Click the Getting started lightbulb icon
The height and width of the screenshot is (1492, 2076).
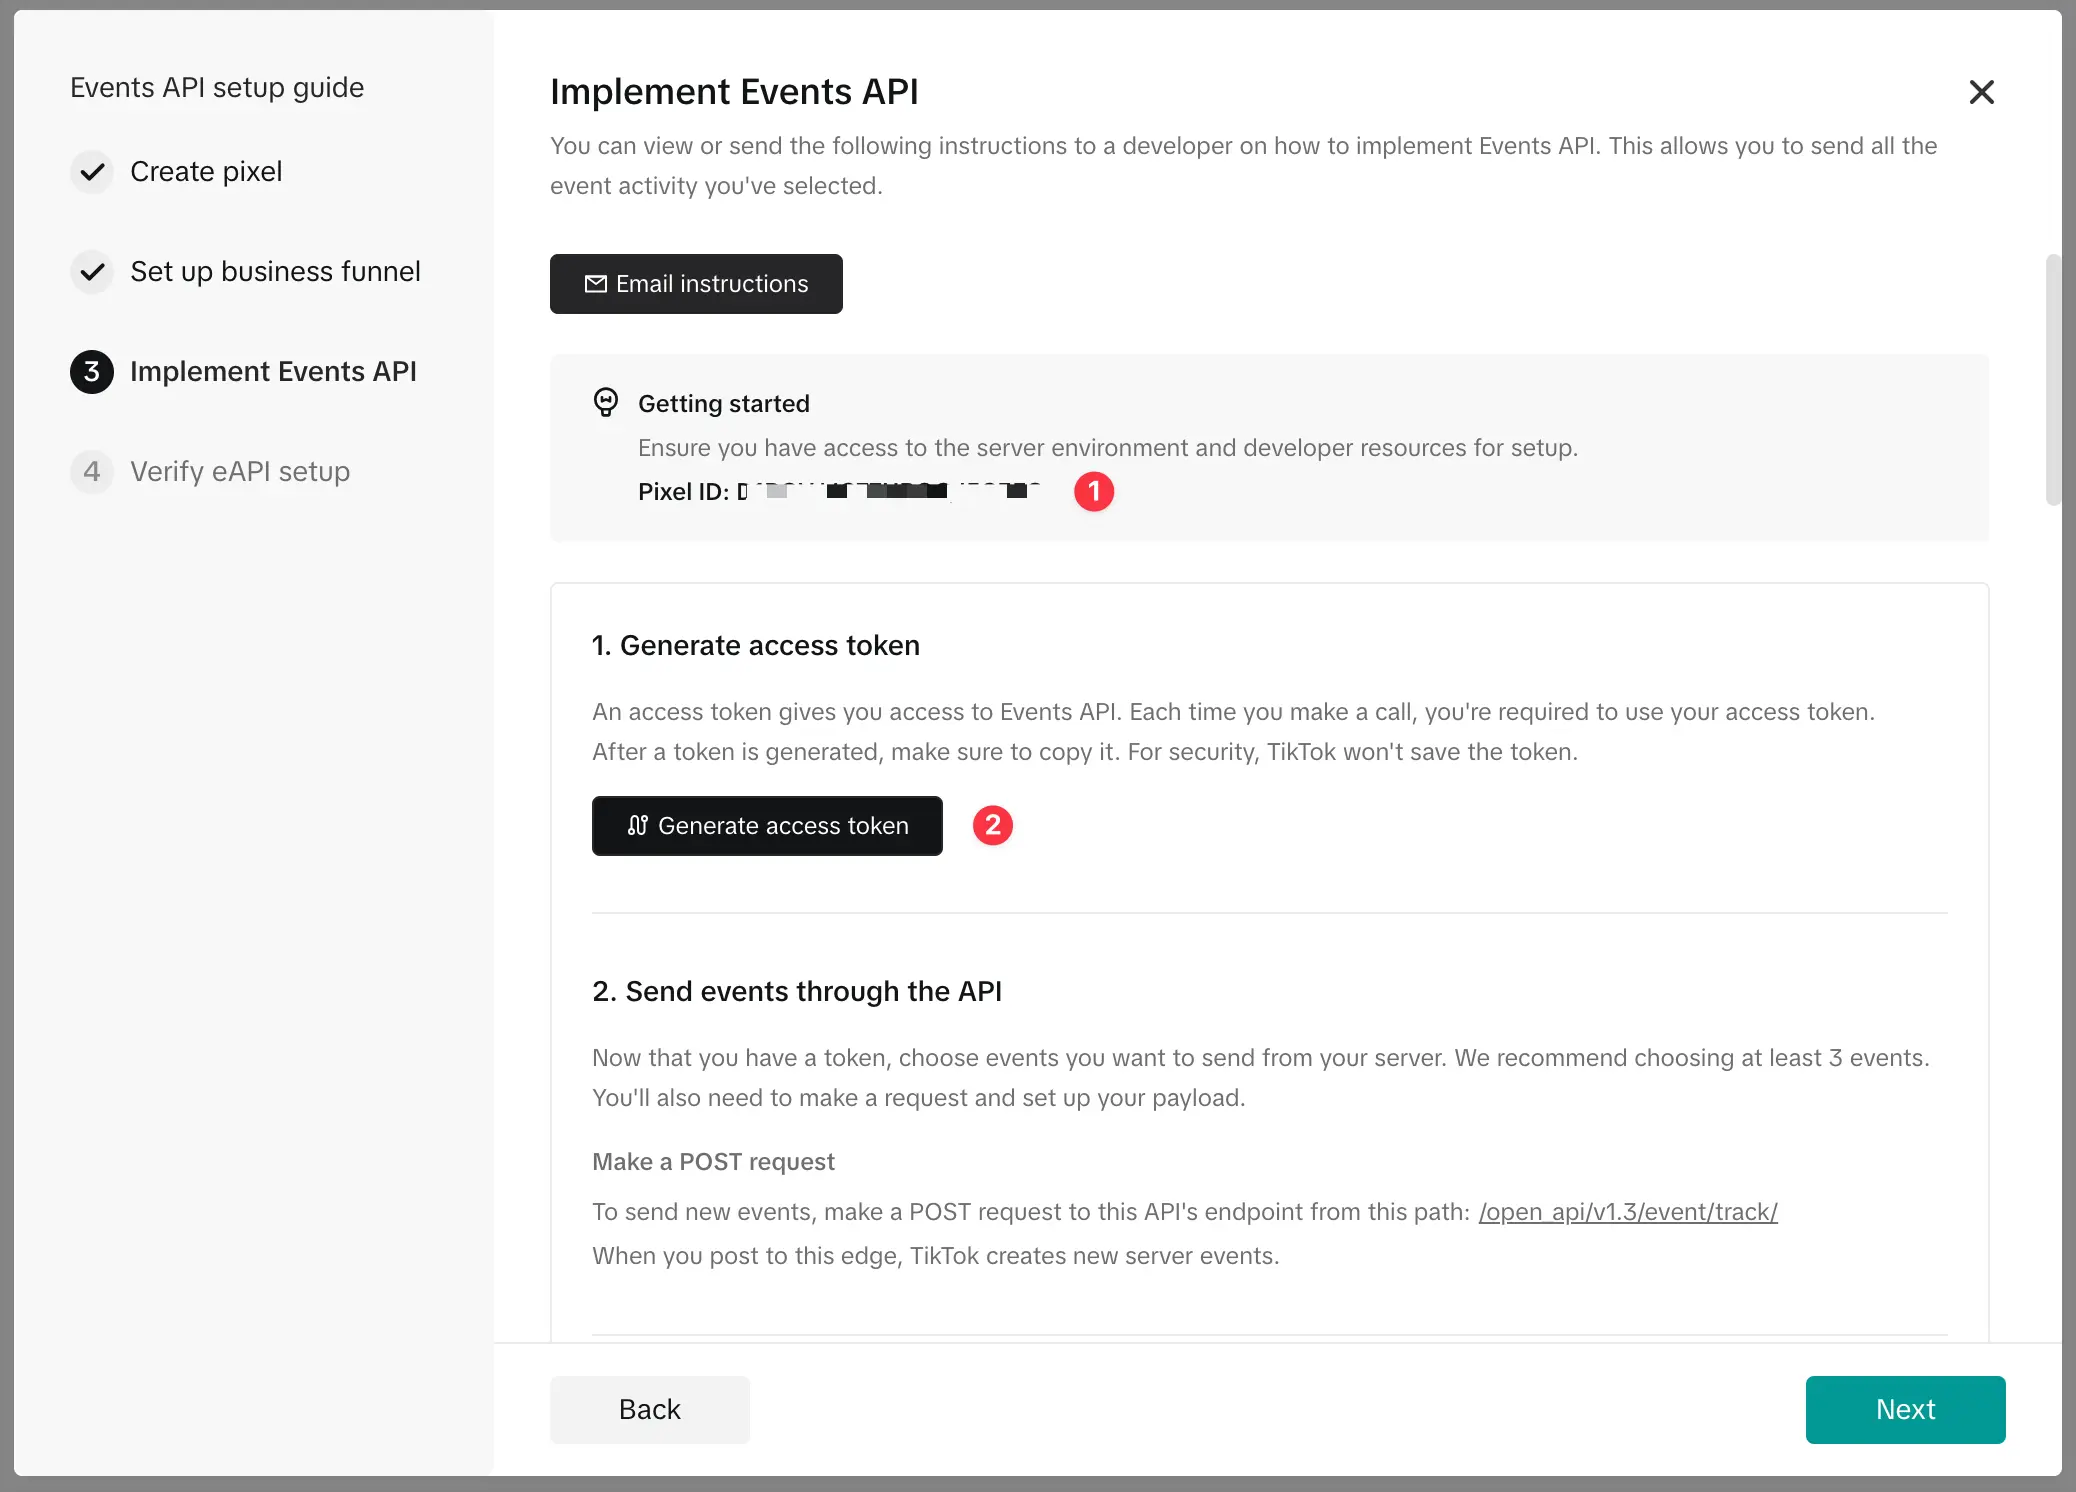pos(606,402)
